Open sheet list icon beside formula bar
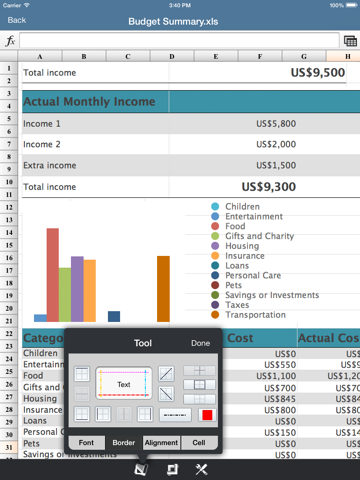The height and width of the screenshot is (480, 360). [350, 41]
